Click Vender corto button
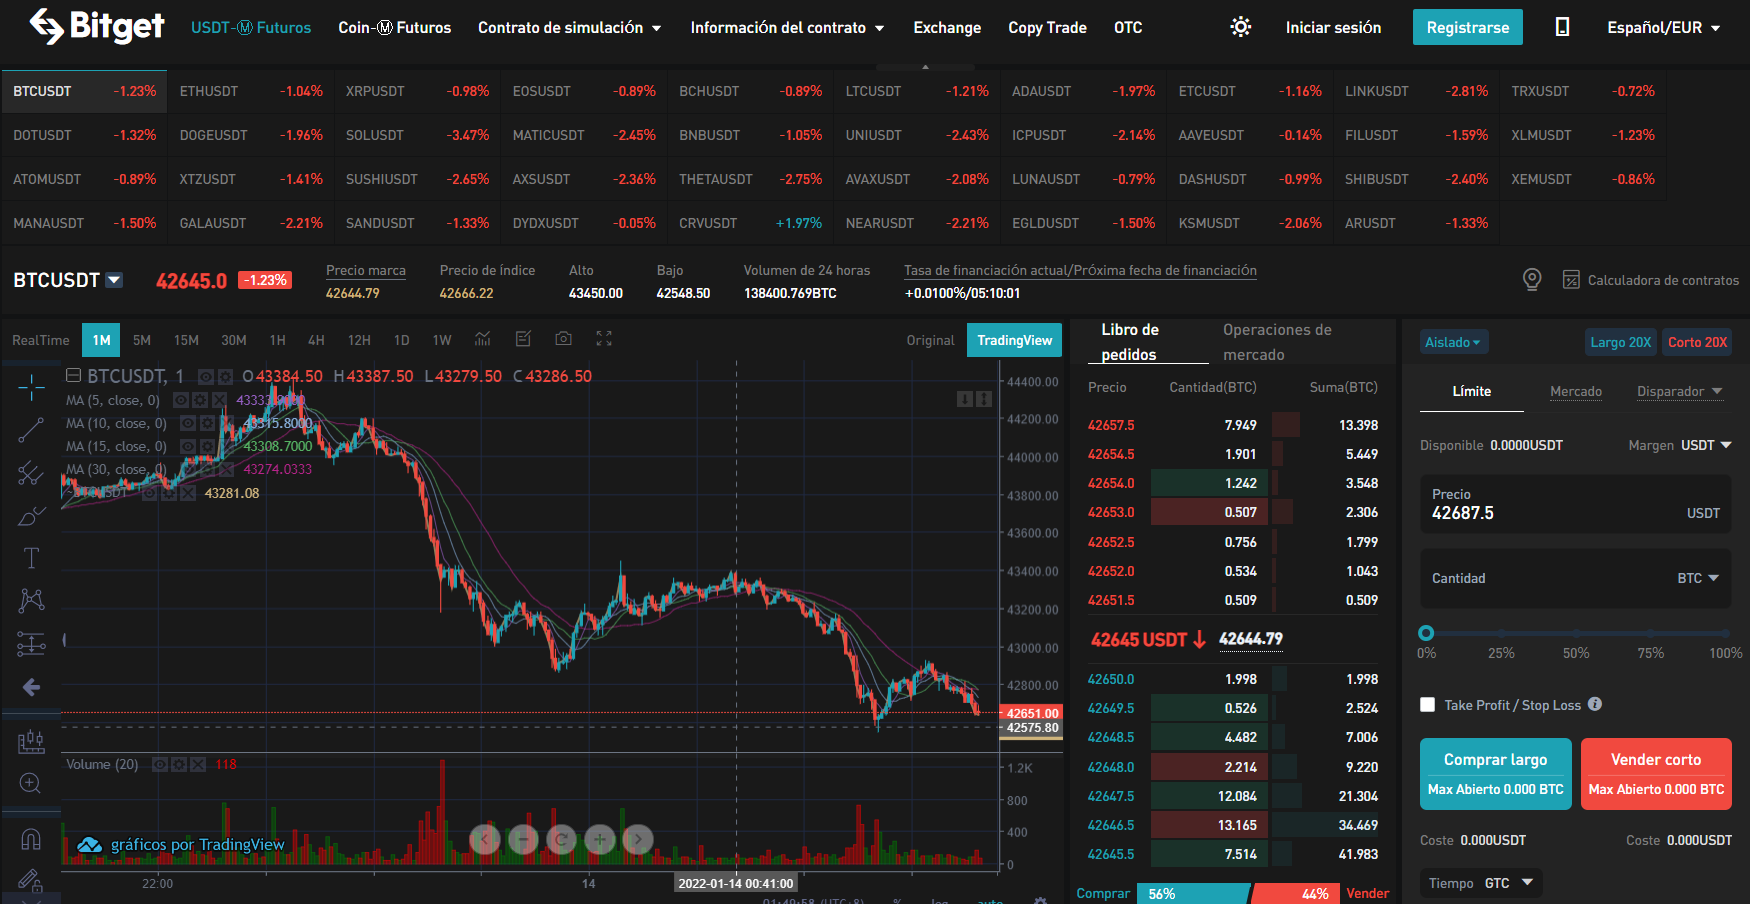This screenshot has width=1750, height=904. (x=1656, y=774)
